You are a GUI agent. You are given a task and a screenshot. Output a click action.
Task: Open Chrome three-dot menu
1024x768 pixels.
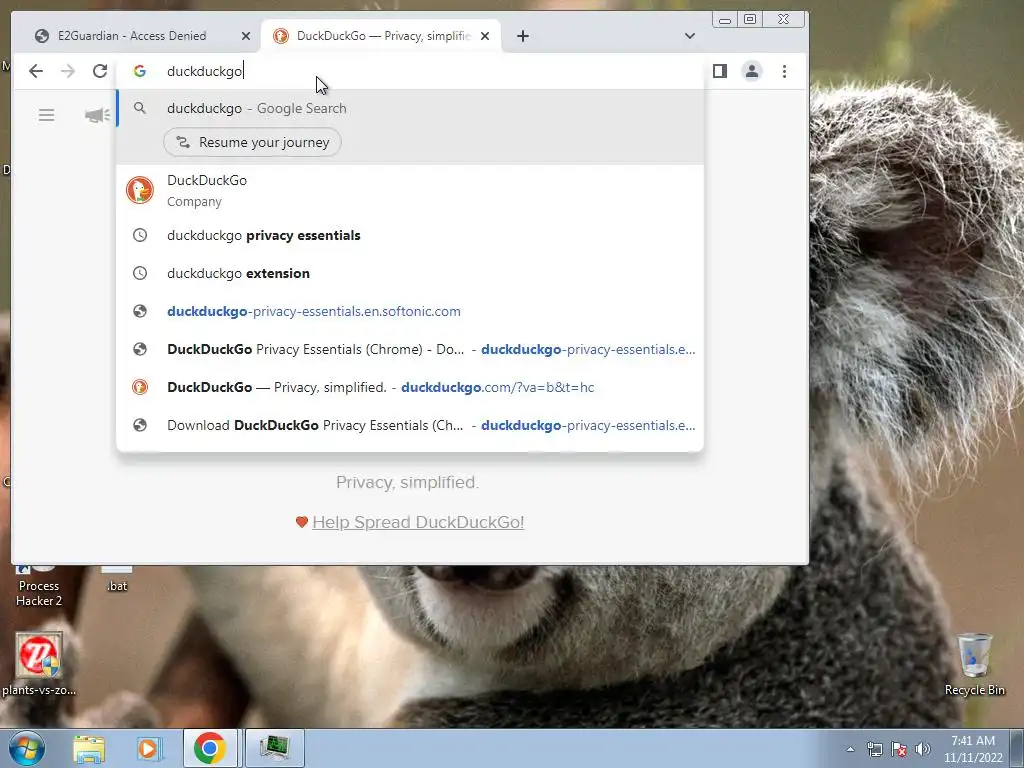784,71
